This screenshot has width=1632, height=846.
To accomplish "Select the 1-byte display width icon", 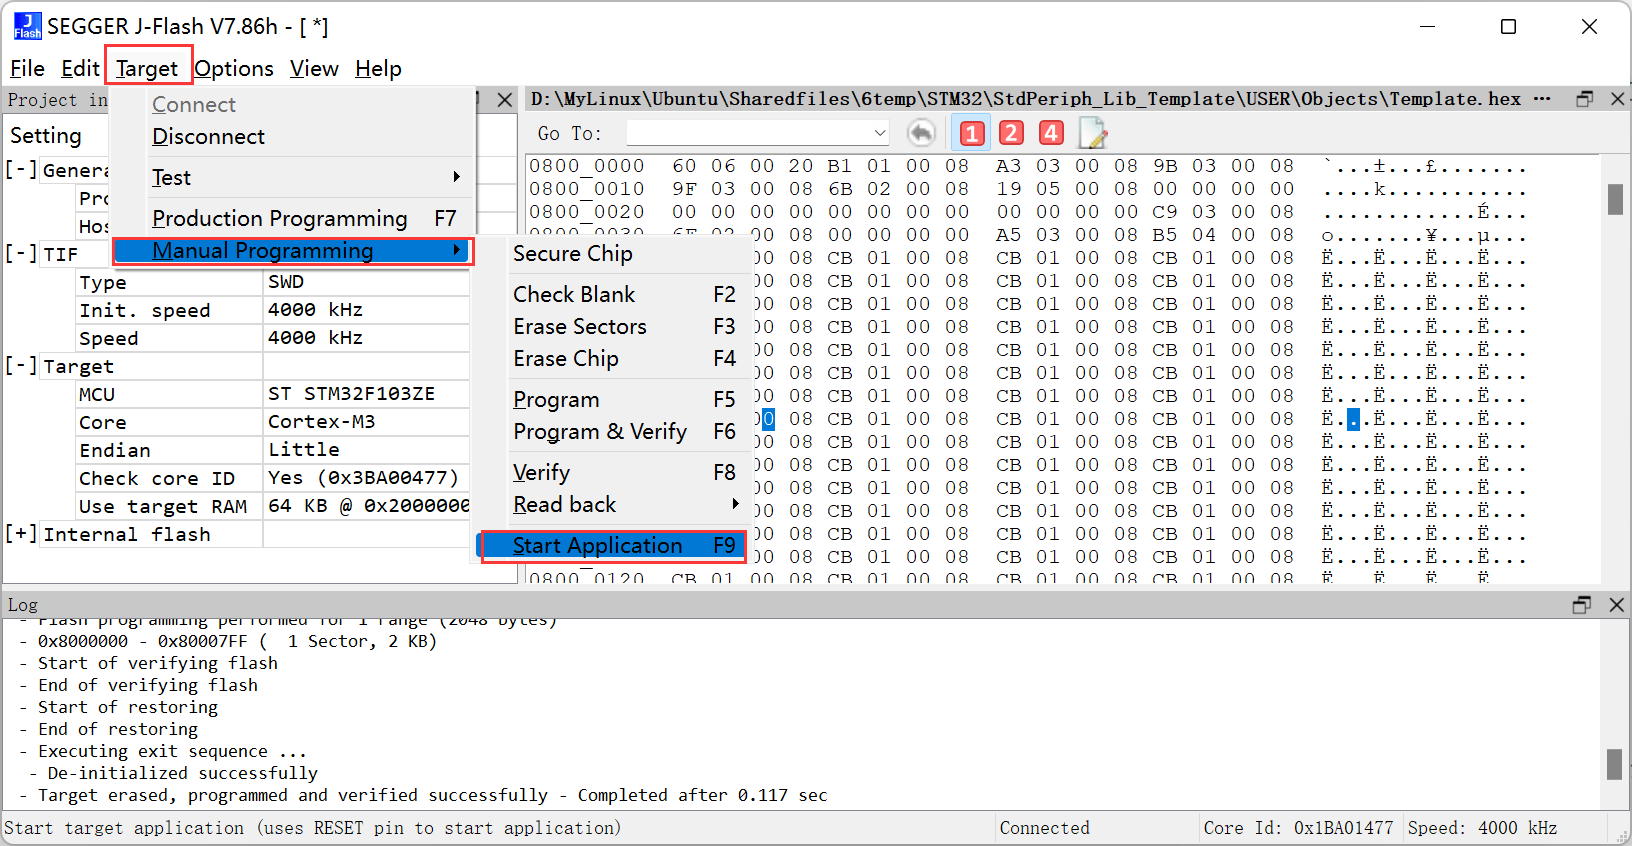I will (971, 133).
